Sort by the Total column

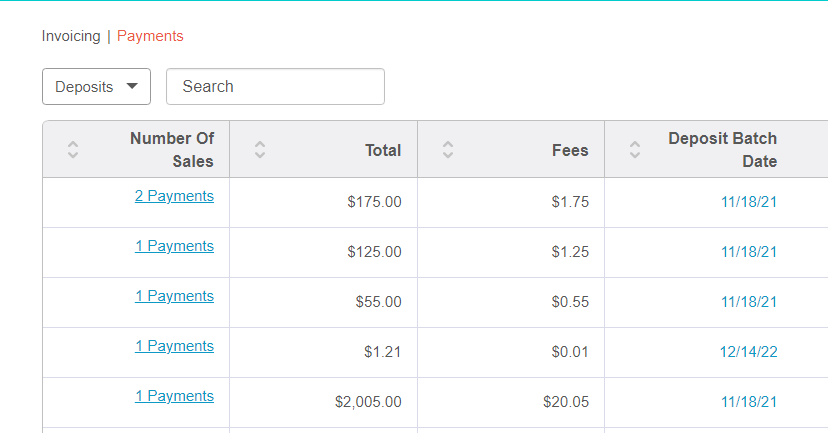click(x=260, y=150)
